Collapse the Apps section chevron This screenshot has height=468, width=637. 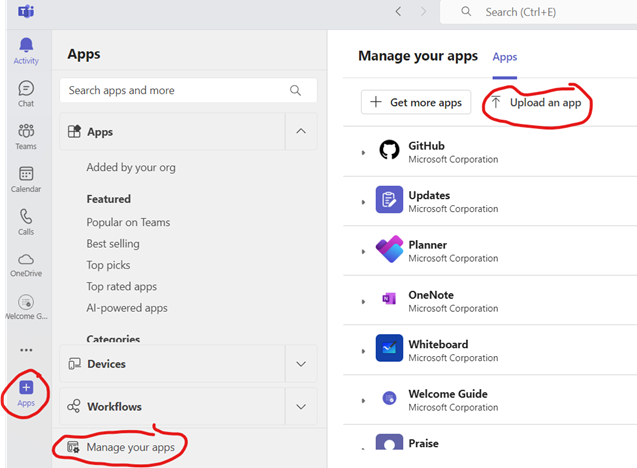click(x=301, y=131)
